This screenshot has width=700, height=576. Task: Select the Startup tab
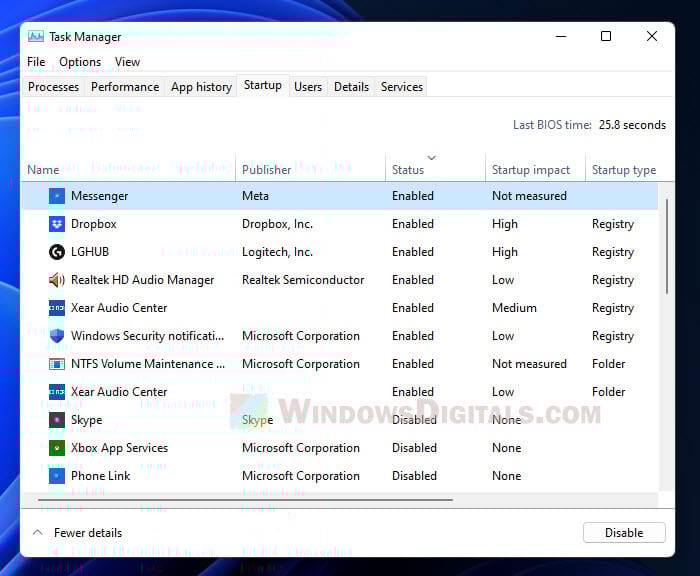point(263,85)
